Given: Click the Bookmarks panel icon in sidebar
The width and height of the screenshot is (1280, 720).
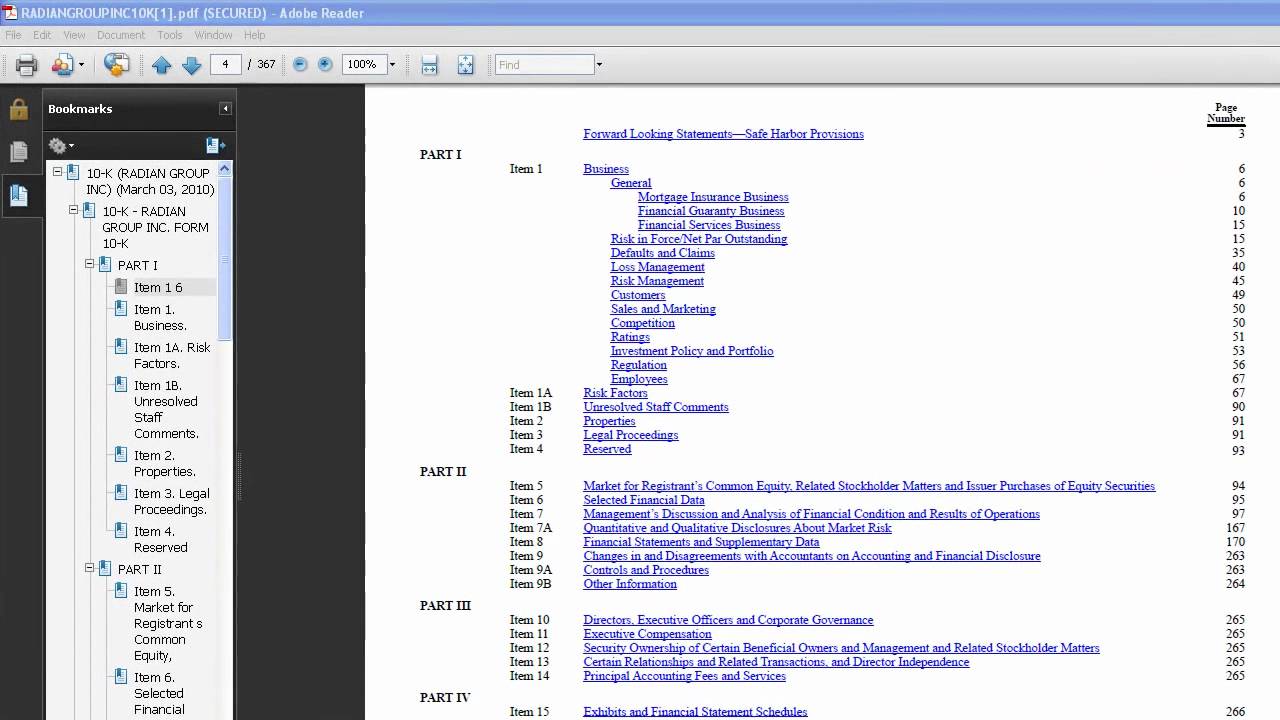Looking at the screenshot, I should click(18, 194).
